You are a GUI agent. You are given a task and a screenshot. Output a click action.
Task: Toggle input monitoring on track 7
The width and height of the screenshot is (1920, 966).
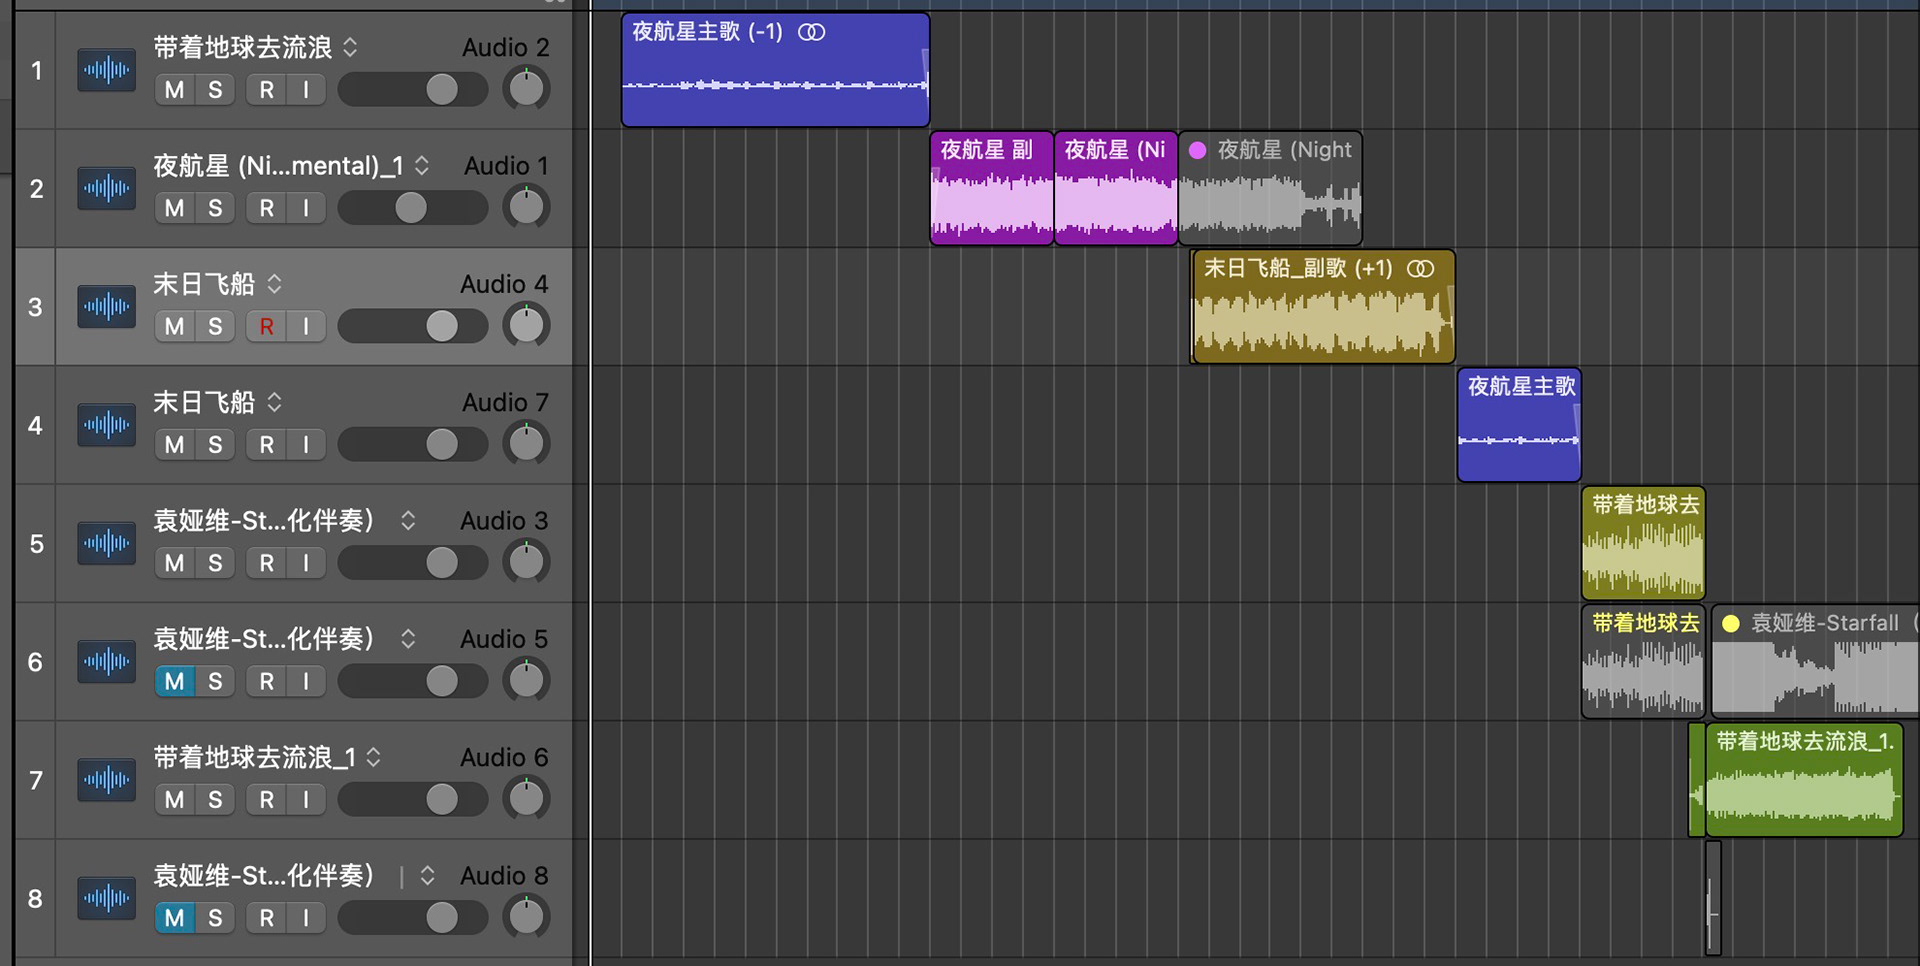(x=306, y=800)
